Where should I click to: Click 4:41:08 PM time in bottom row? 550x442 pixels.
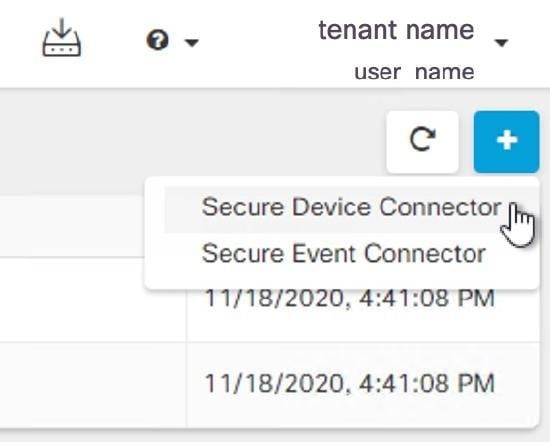(427, 383)
